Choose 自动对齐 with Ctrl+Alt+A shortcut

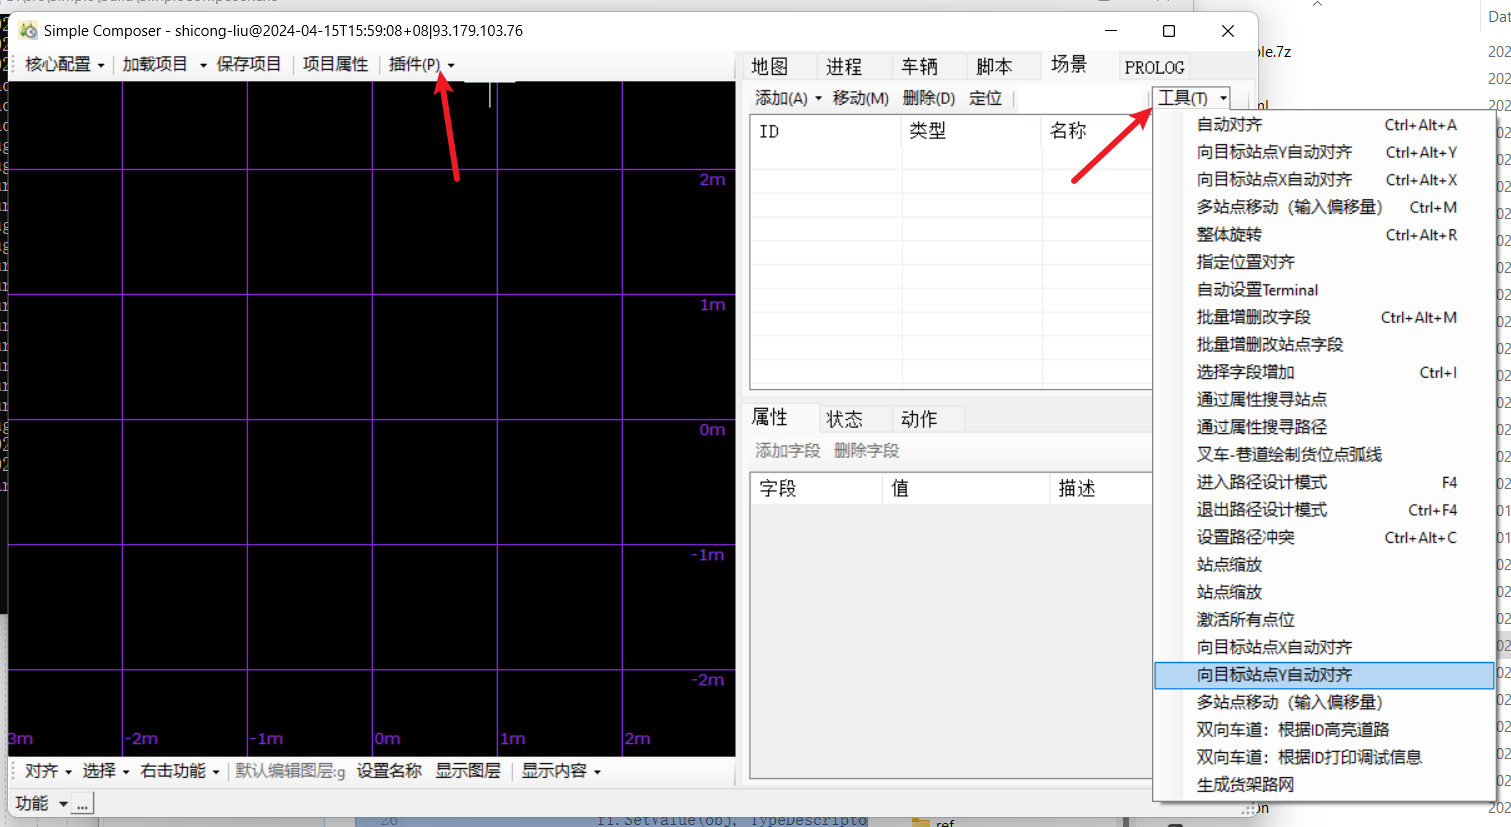1229,125
